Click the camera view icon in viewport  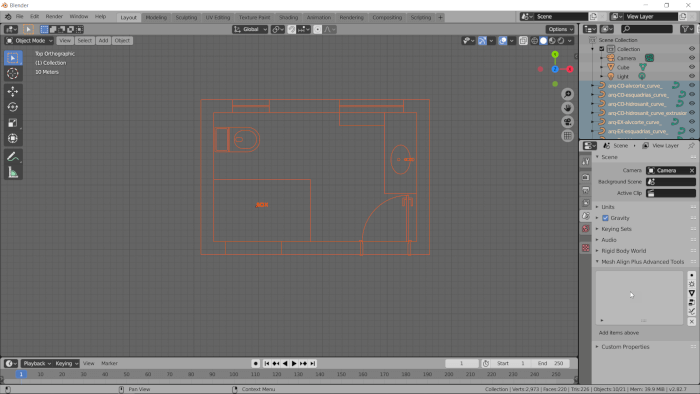pyautogui.click(x=567, y=122)
